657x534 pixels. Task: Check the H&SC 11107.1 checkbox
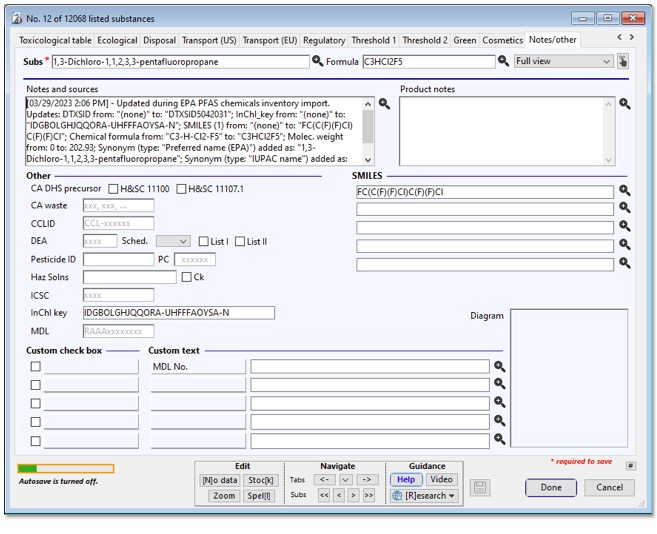click(x=181, y=189)
